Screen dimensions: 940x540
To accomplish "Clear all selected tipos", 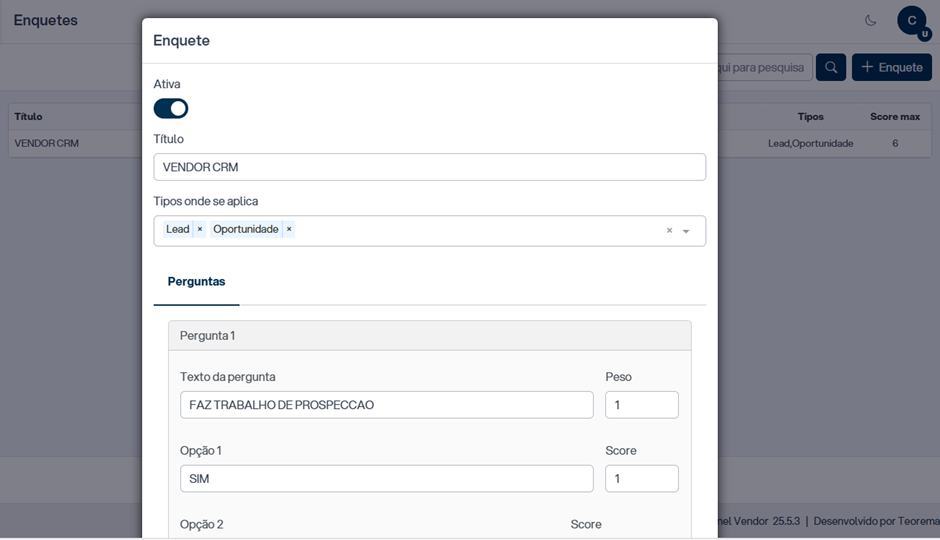I will 670,231.
